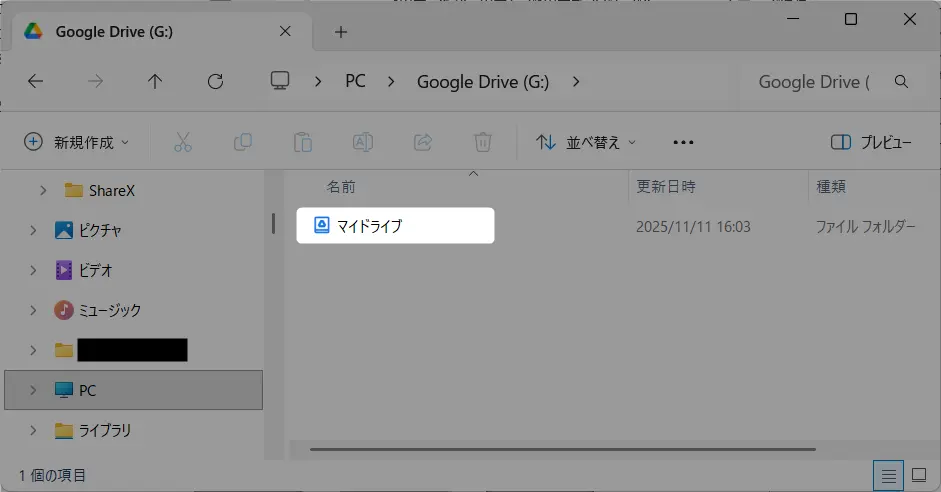Switch to details list view
The image size is (941, 492).
pos(887,475)
